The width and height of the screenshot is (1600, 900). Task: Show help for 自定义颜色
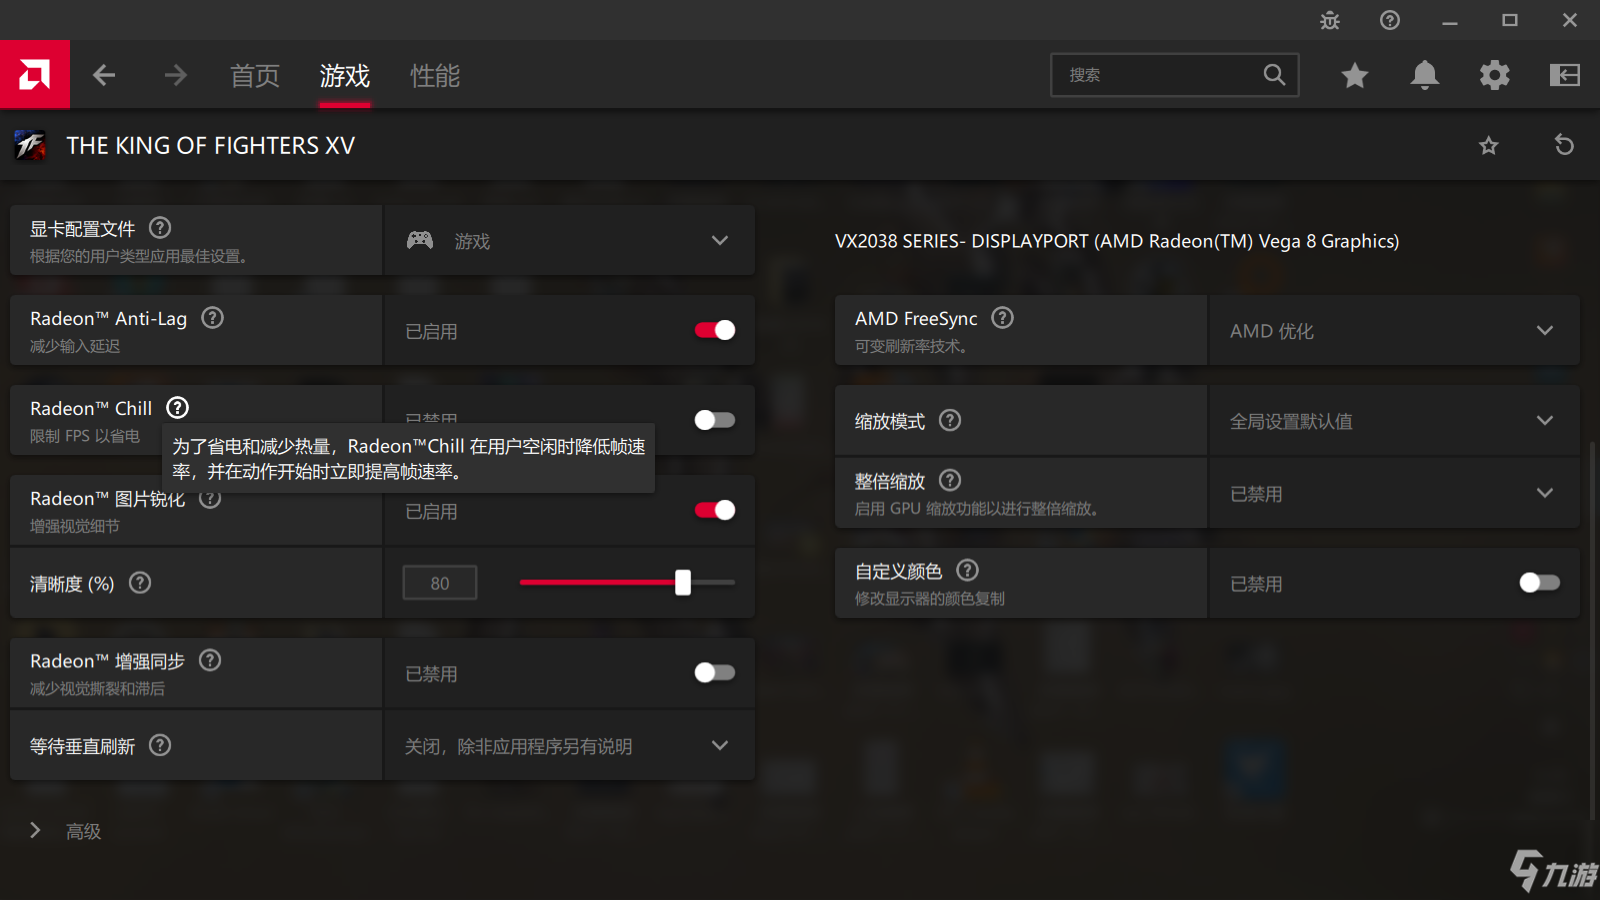coord(967,570)
